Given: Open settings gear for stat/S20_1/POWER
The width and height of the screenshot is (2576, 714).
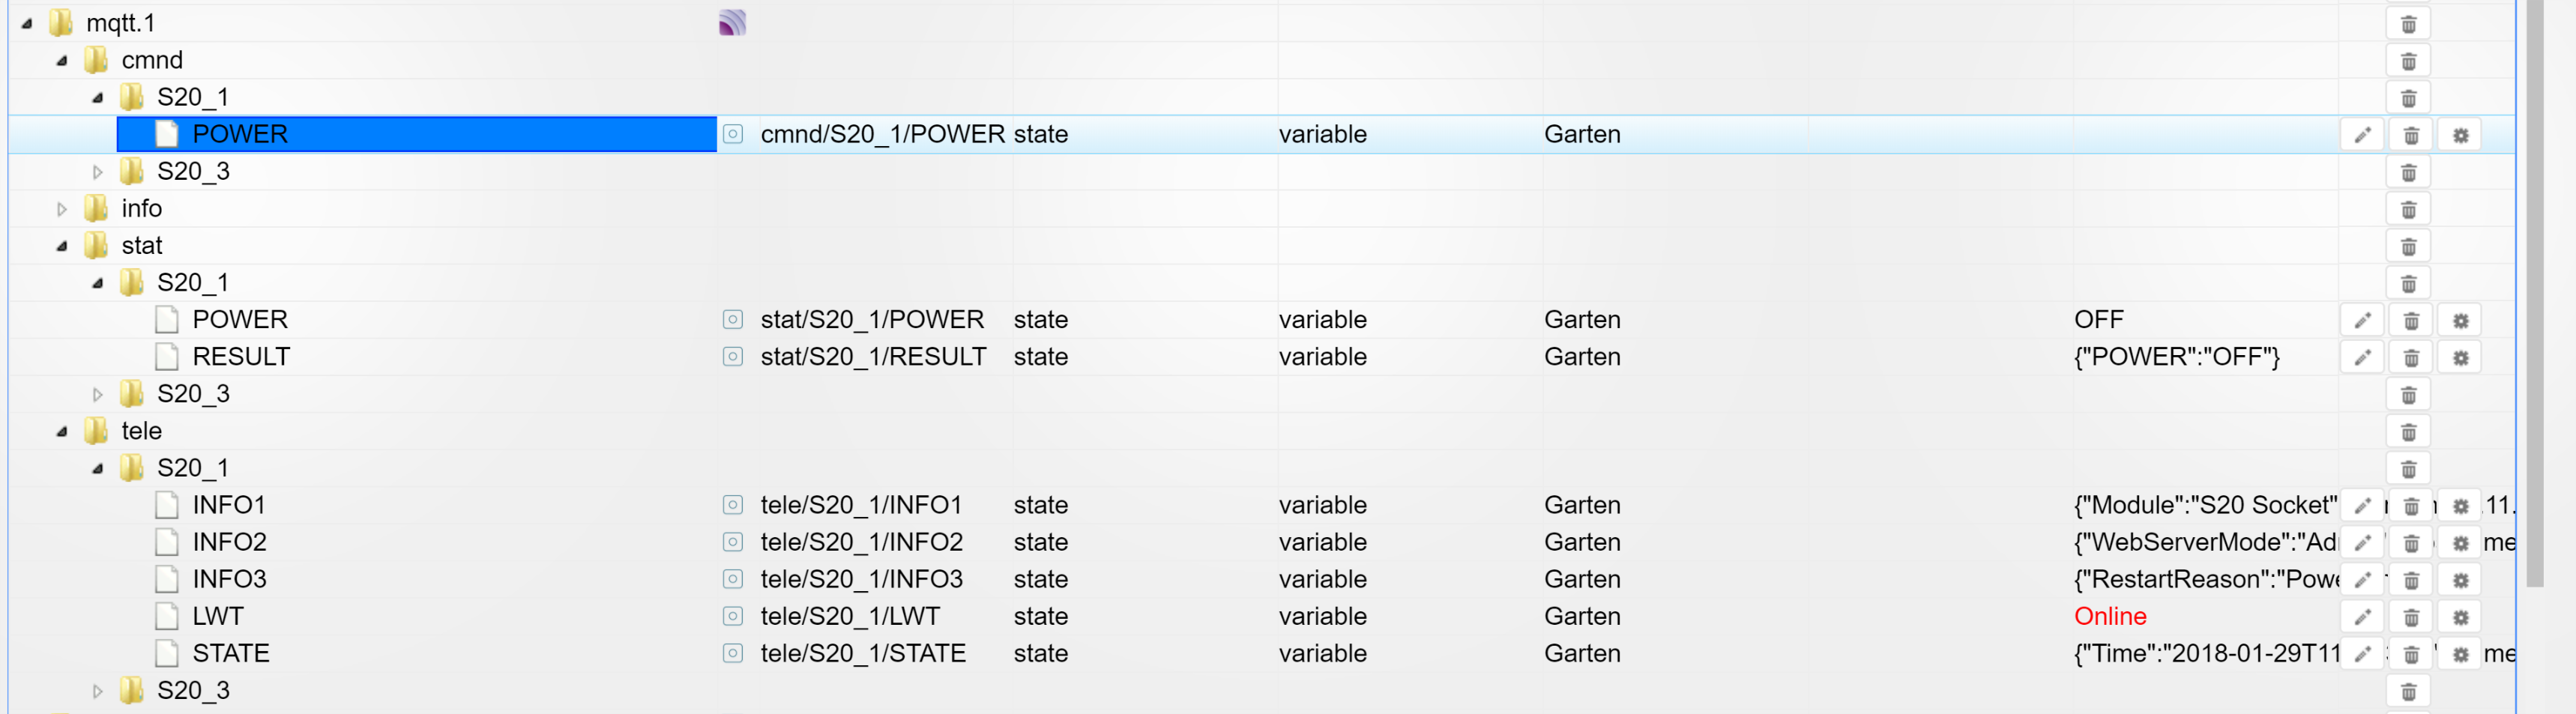Looking at the screenshot, I should coord(2460,321).
